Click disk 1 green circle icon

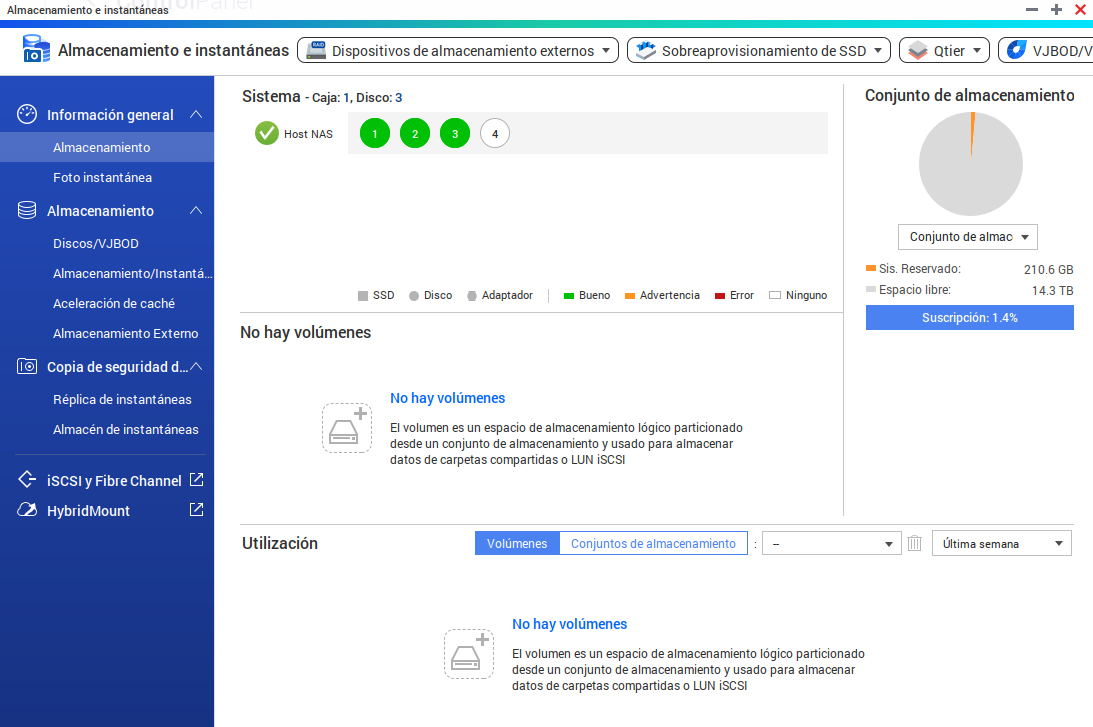tap(375, 133)
